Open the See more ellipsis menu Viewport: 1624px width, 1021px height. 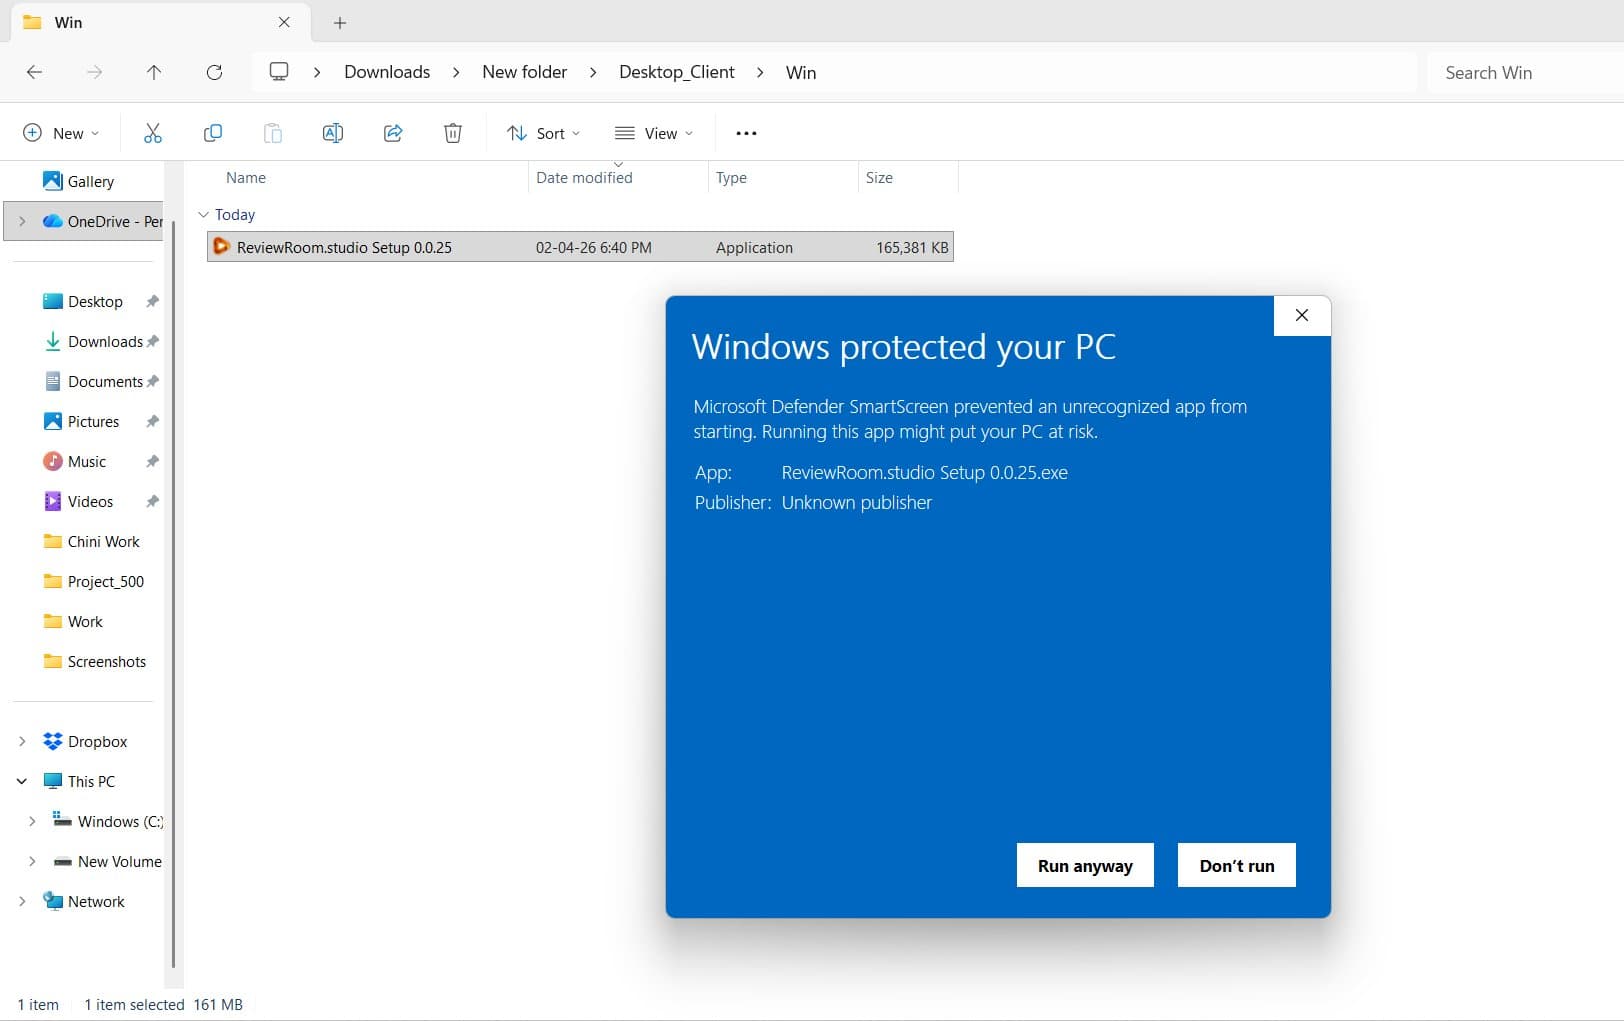[x=746, y=133]
